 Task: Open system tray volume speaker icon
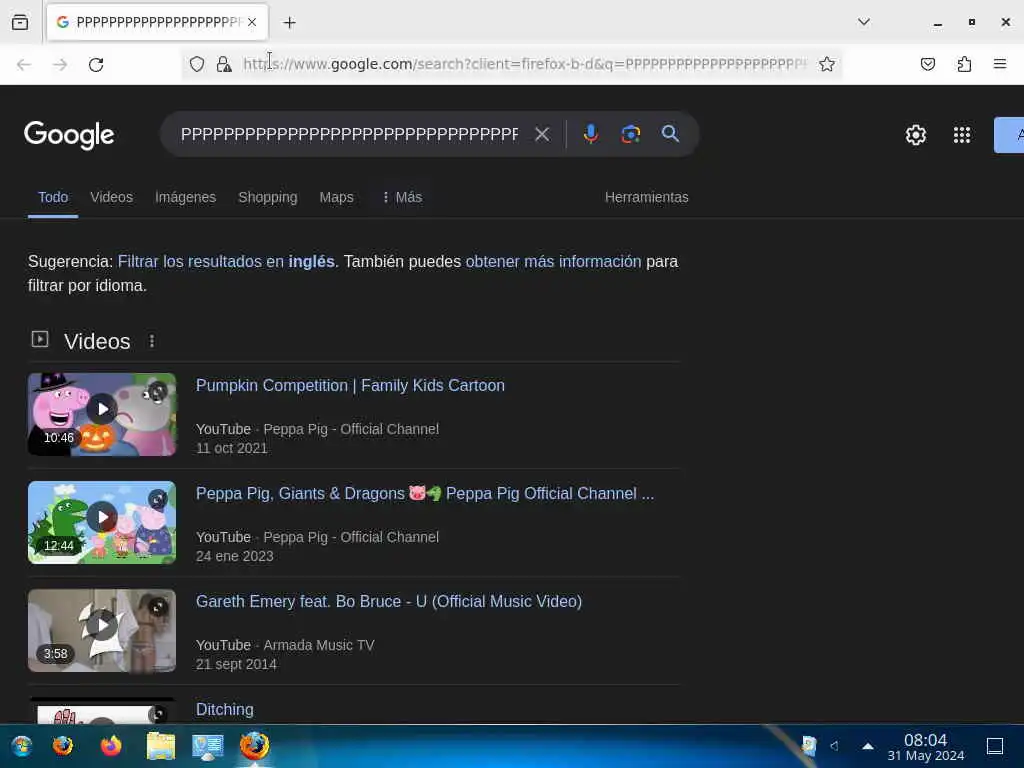(834, 746)
